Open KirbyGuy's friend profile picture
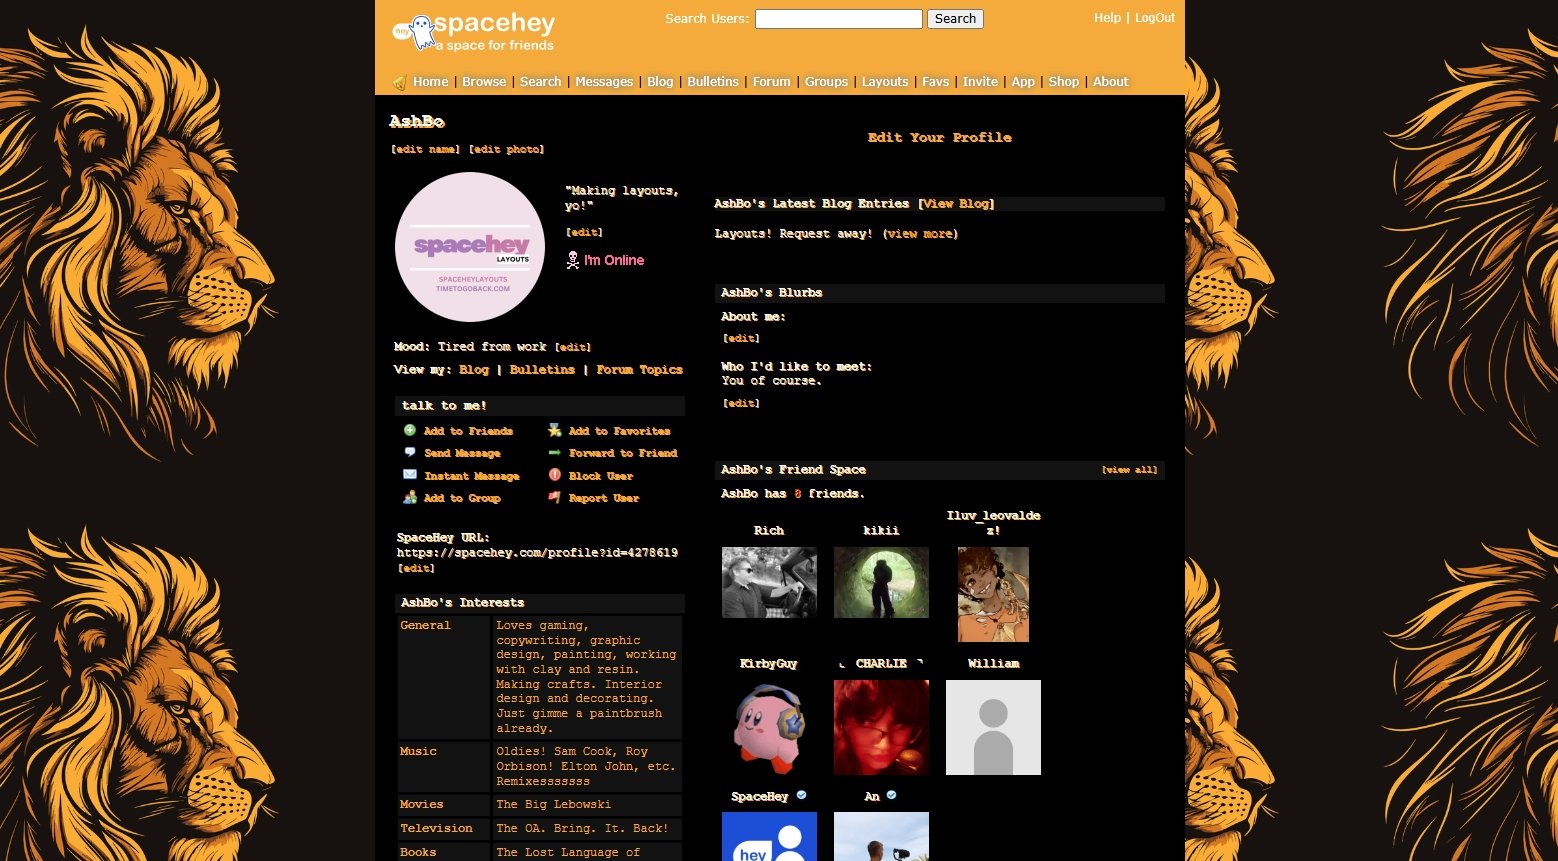 [x=769, y=727]
